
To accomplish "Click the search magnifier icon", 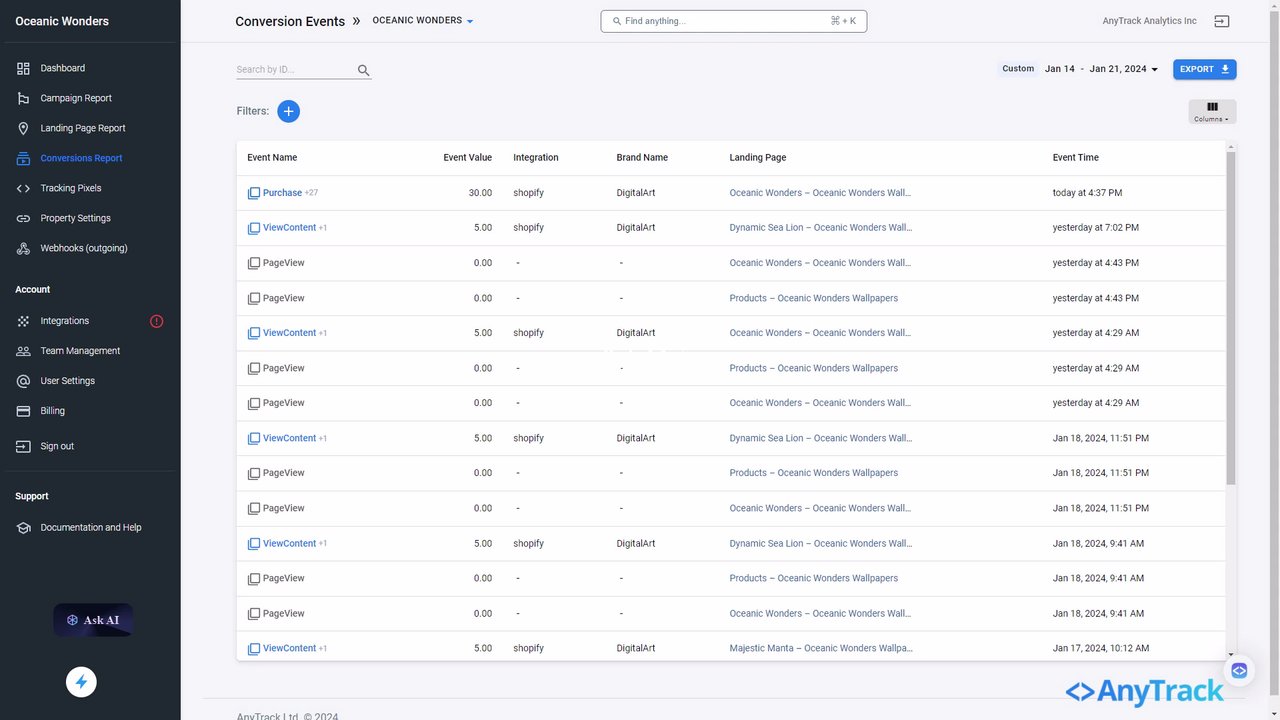I will 364,71.
